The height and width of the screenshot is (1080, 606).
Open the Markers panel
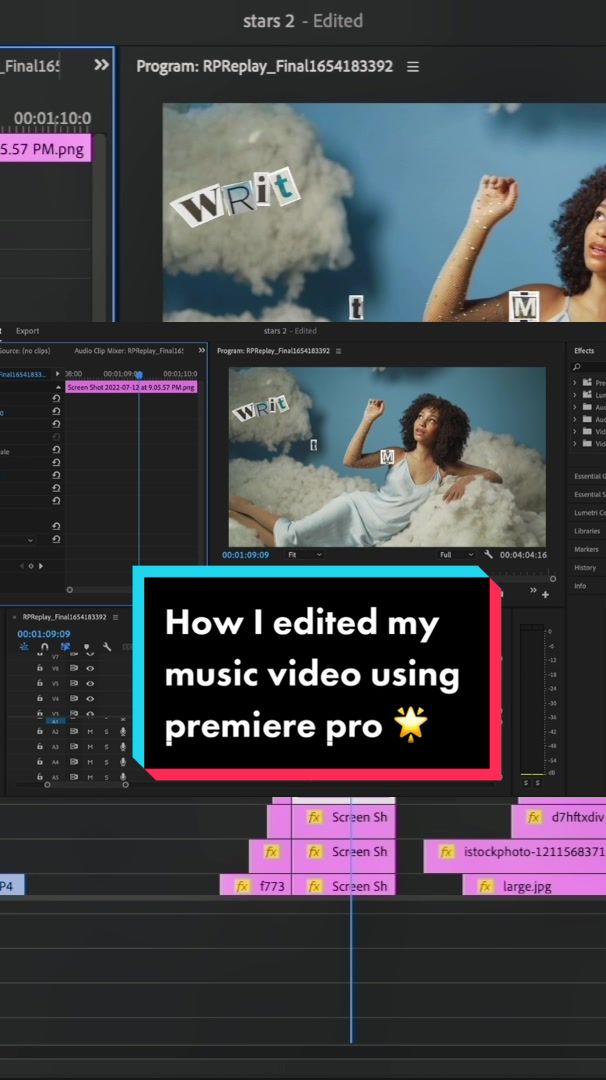586,549
